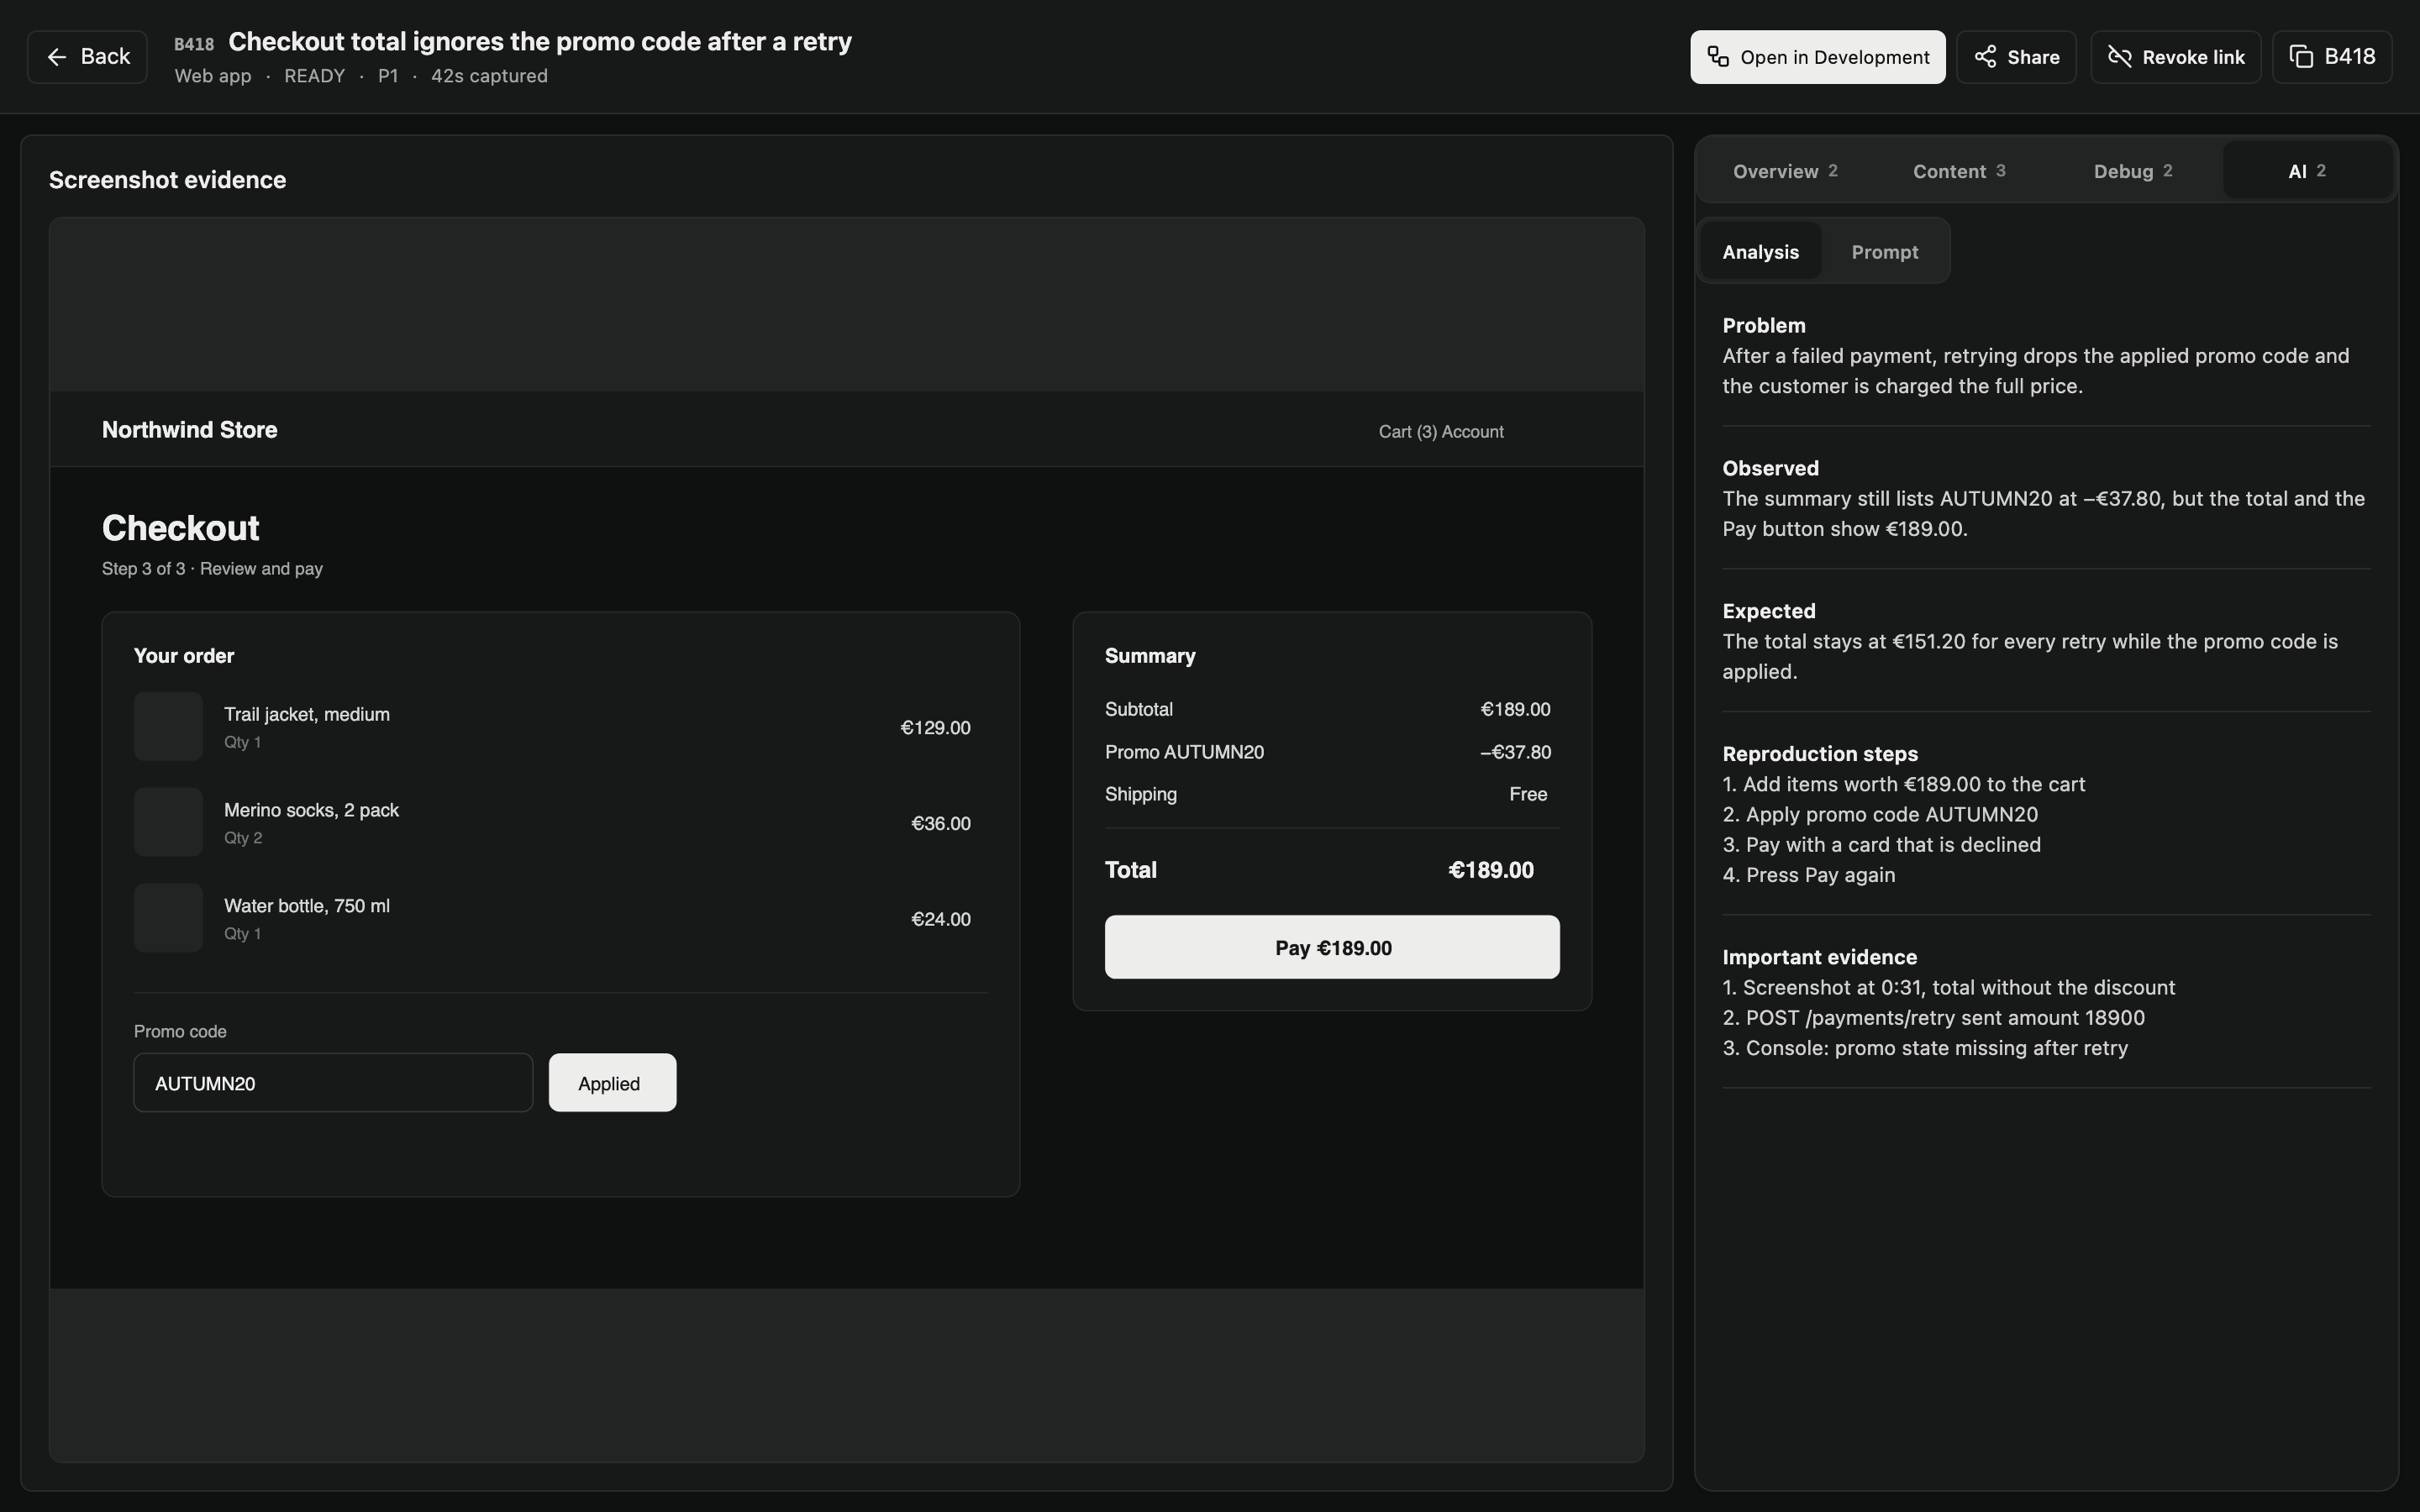Share this bug report
2420x1512 pixels.
[2015, 57]
